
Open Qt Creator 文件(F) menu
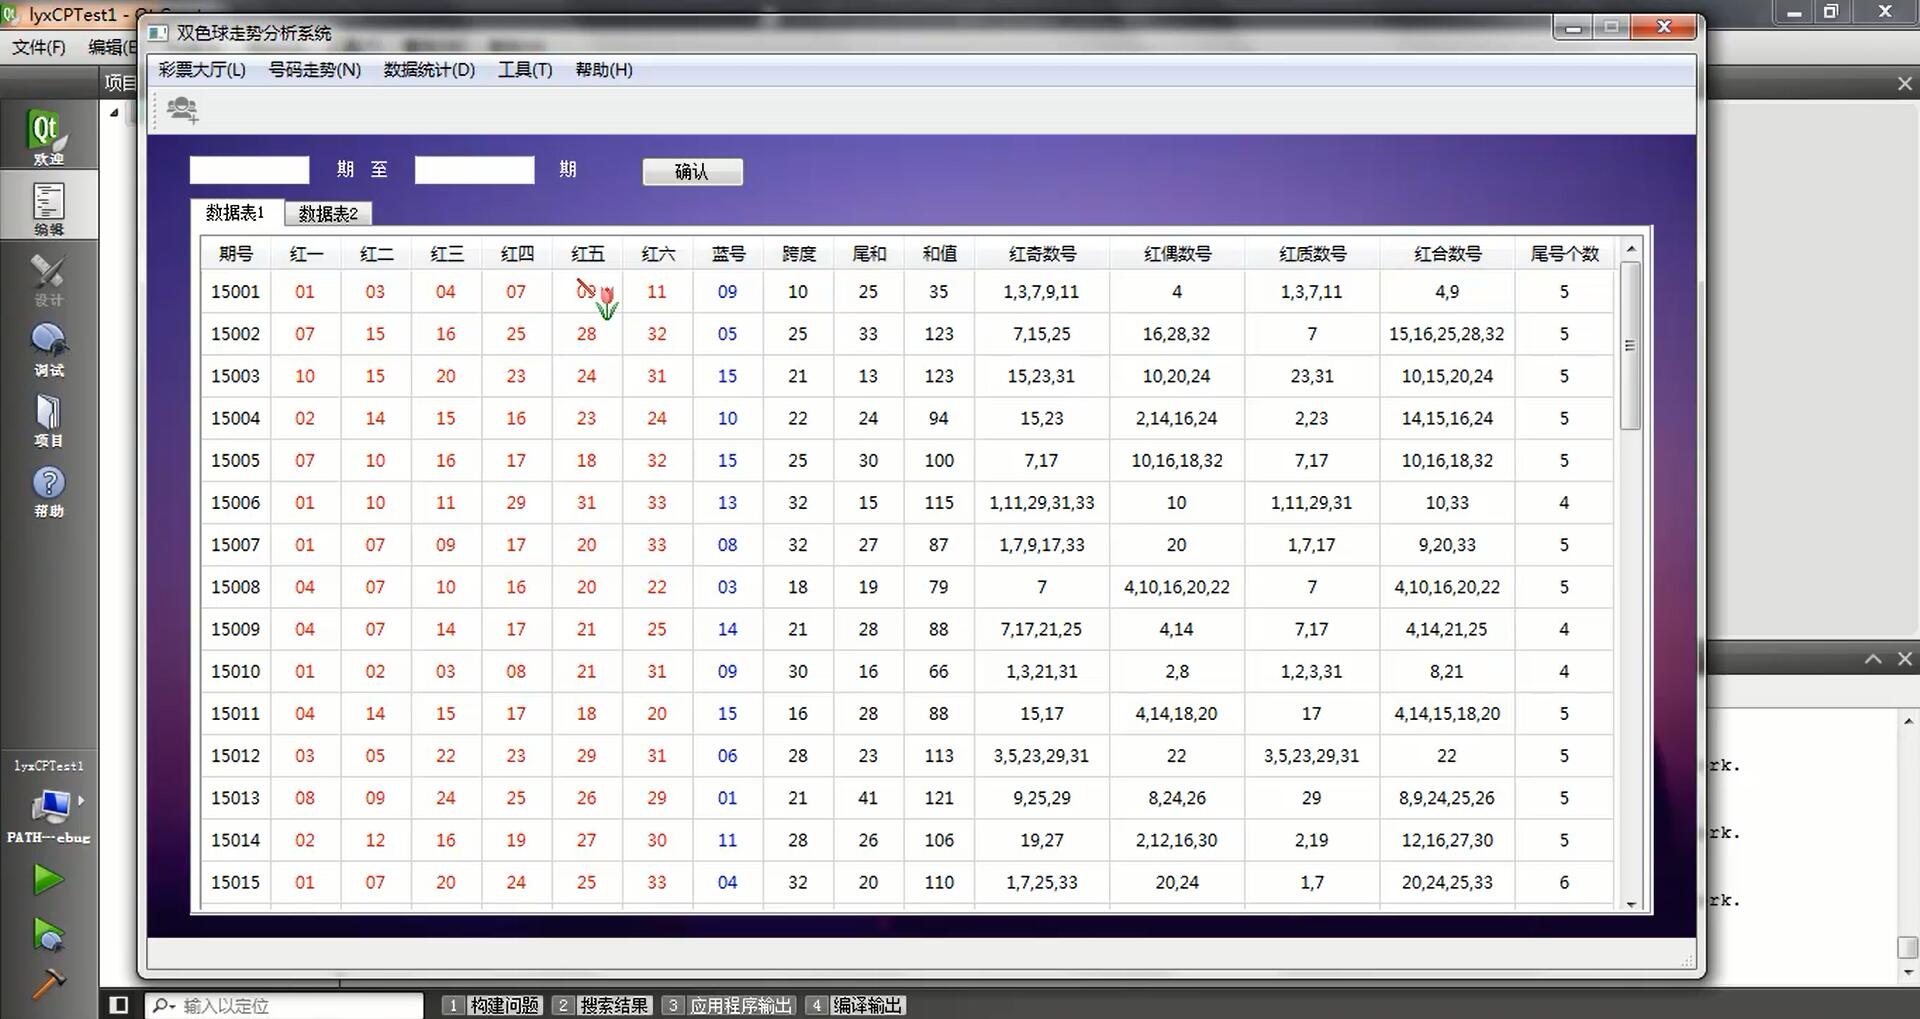coord(39,47)
